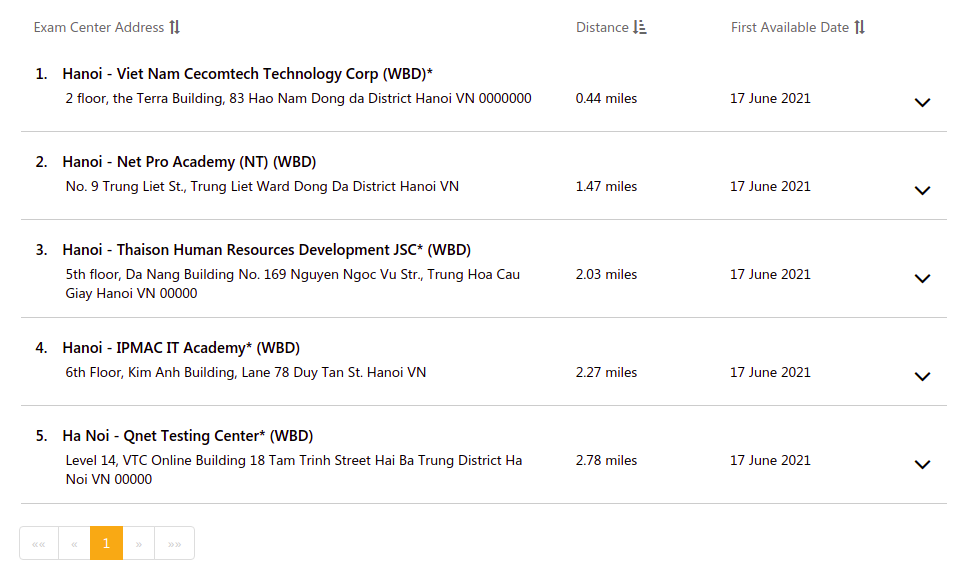Go to next page of results
This screenshot has width=964, height=567.
tap(139, 544)
